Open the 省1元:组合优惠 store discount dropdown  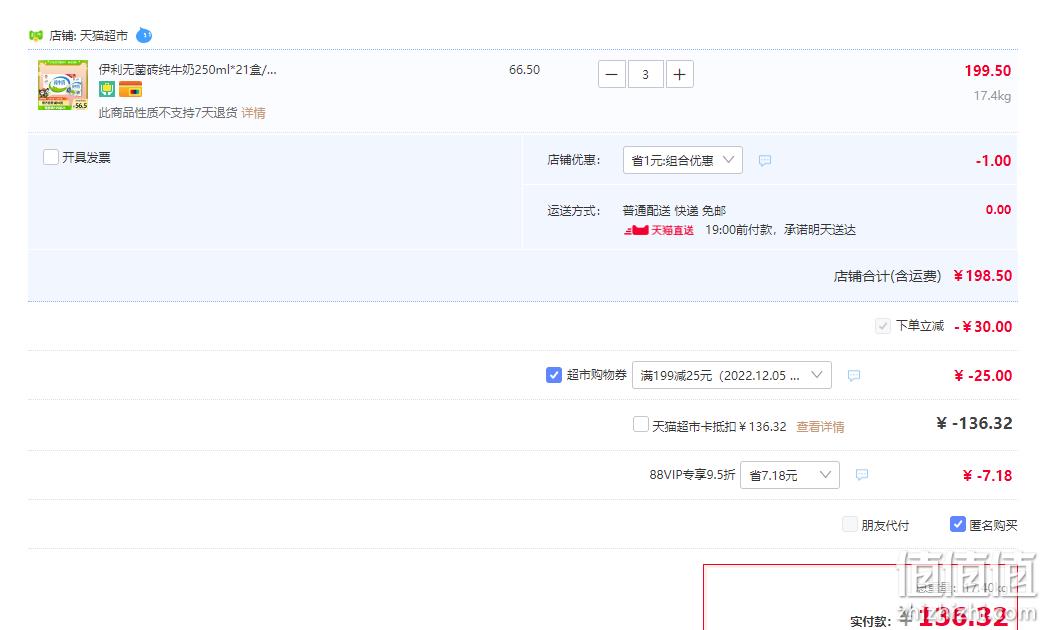coord(682,160)
